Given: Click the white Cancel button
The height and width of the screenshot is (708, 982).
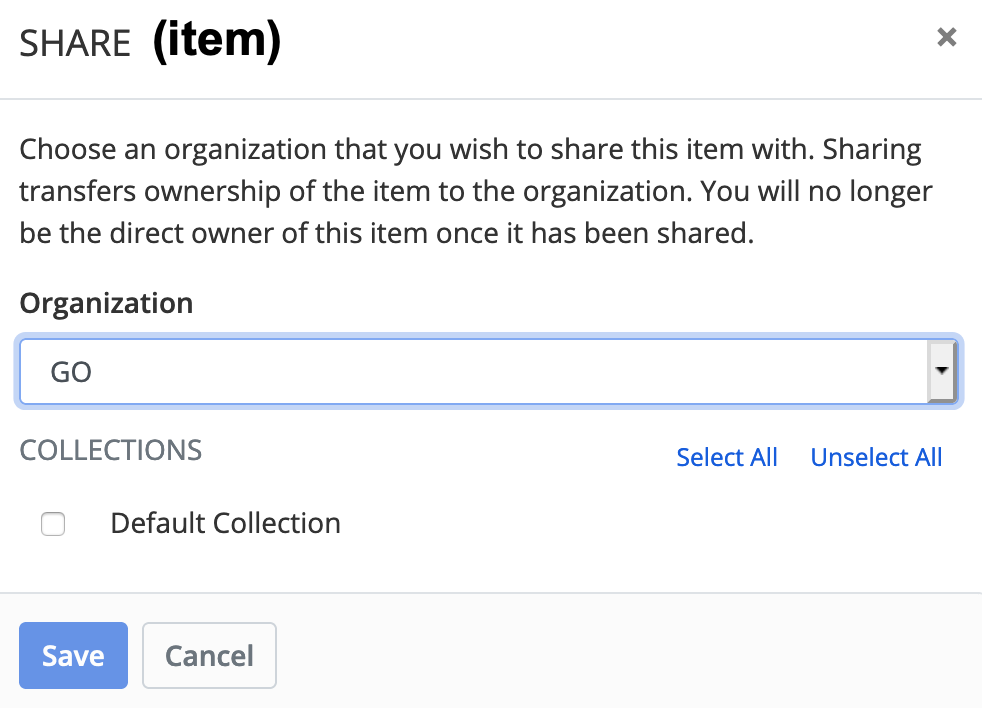Looking at the screenshot, I should pyautogui.click(x=209, y=656).
